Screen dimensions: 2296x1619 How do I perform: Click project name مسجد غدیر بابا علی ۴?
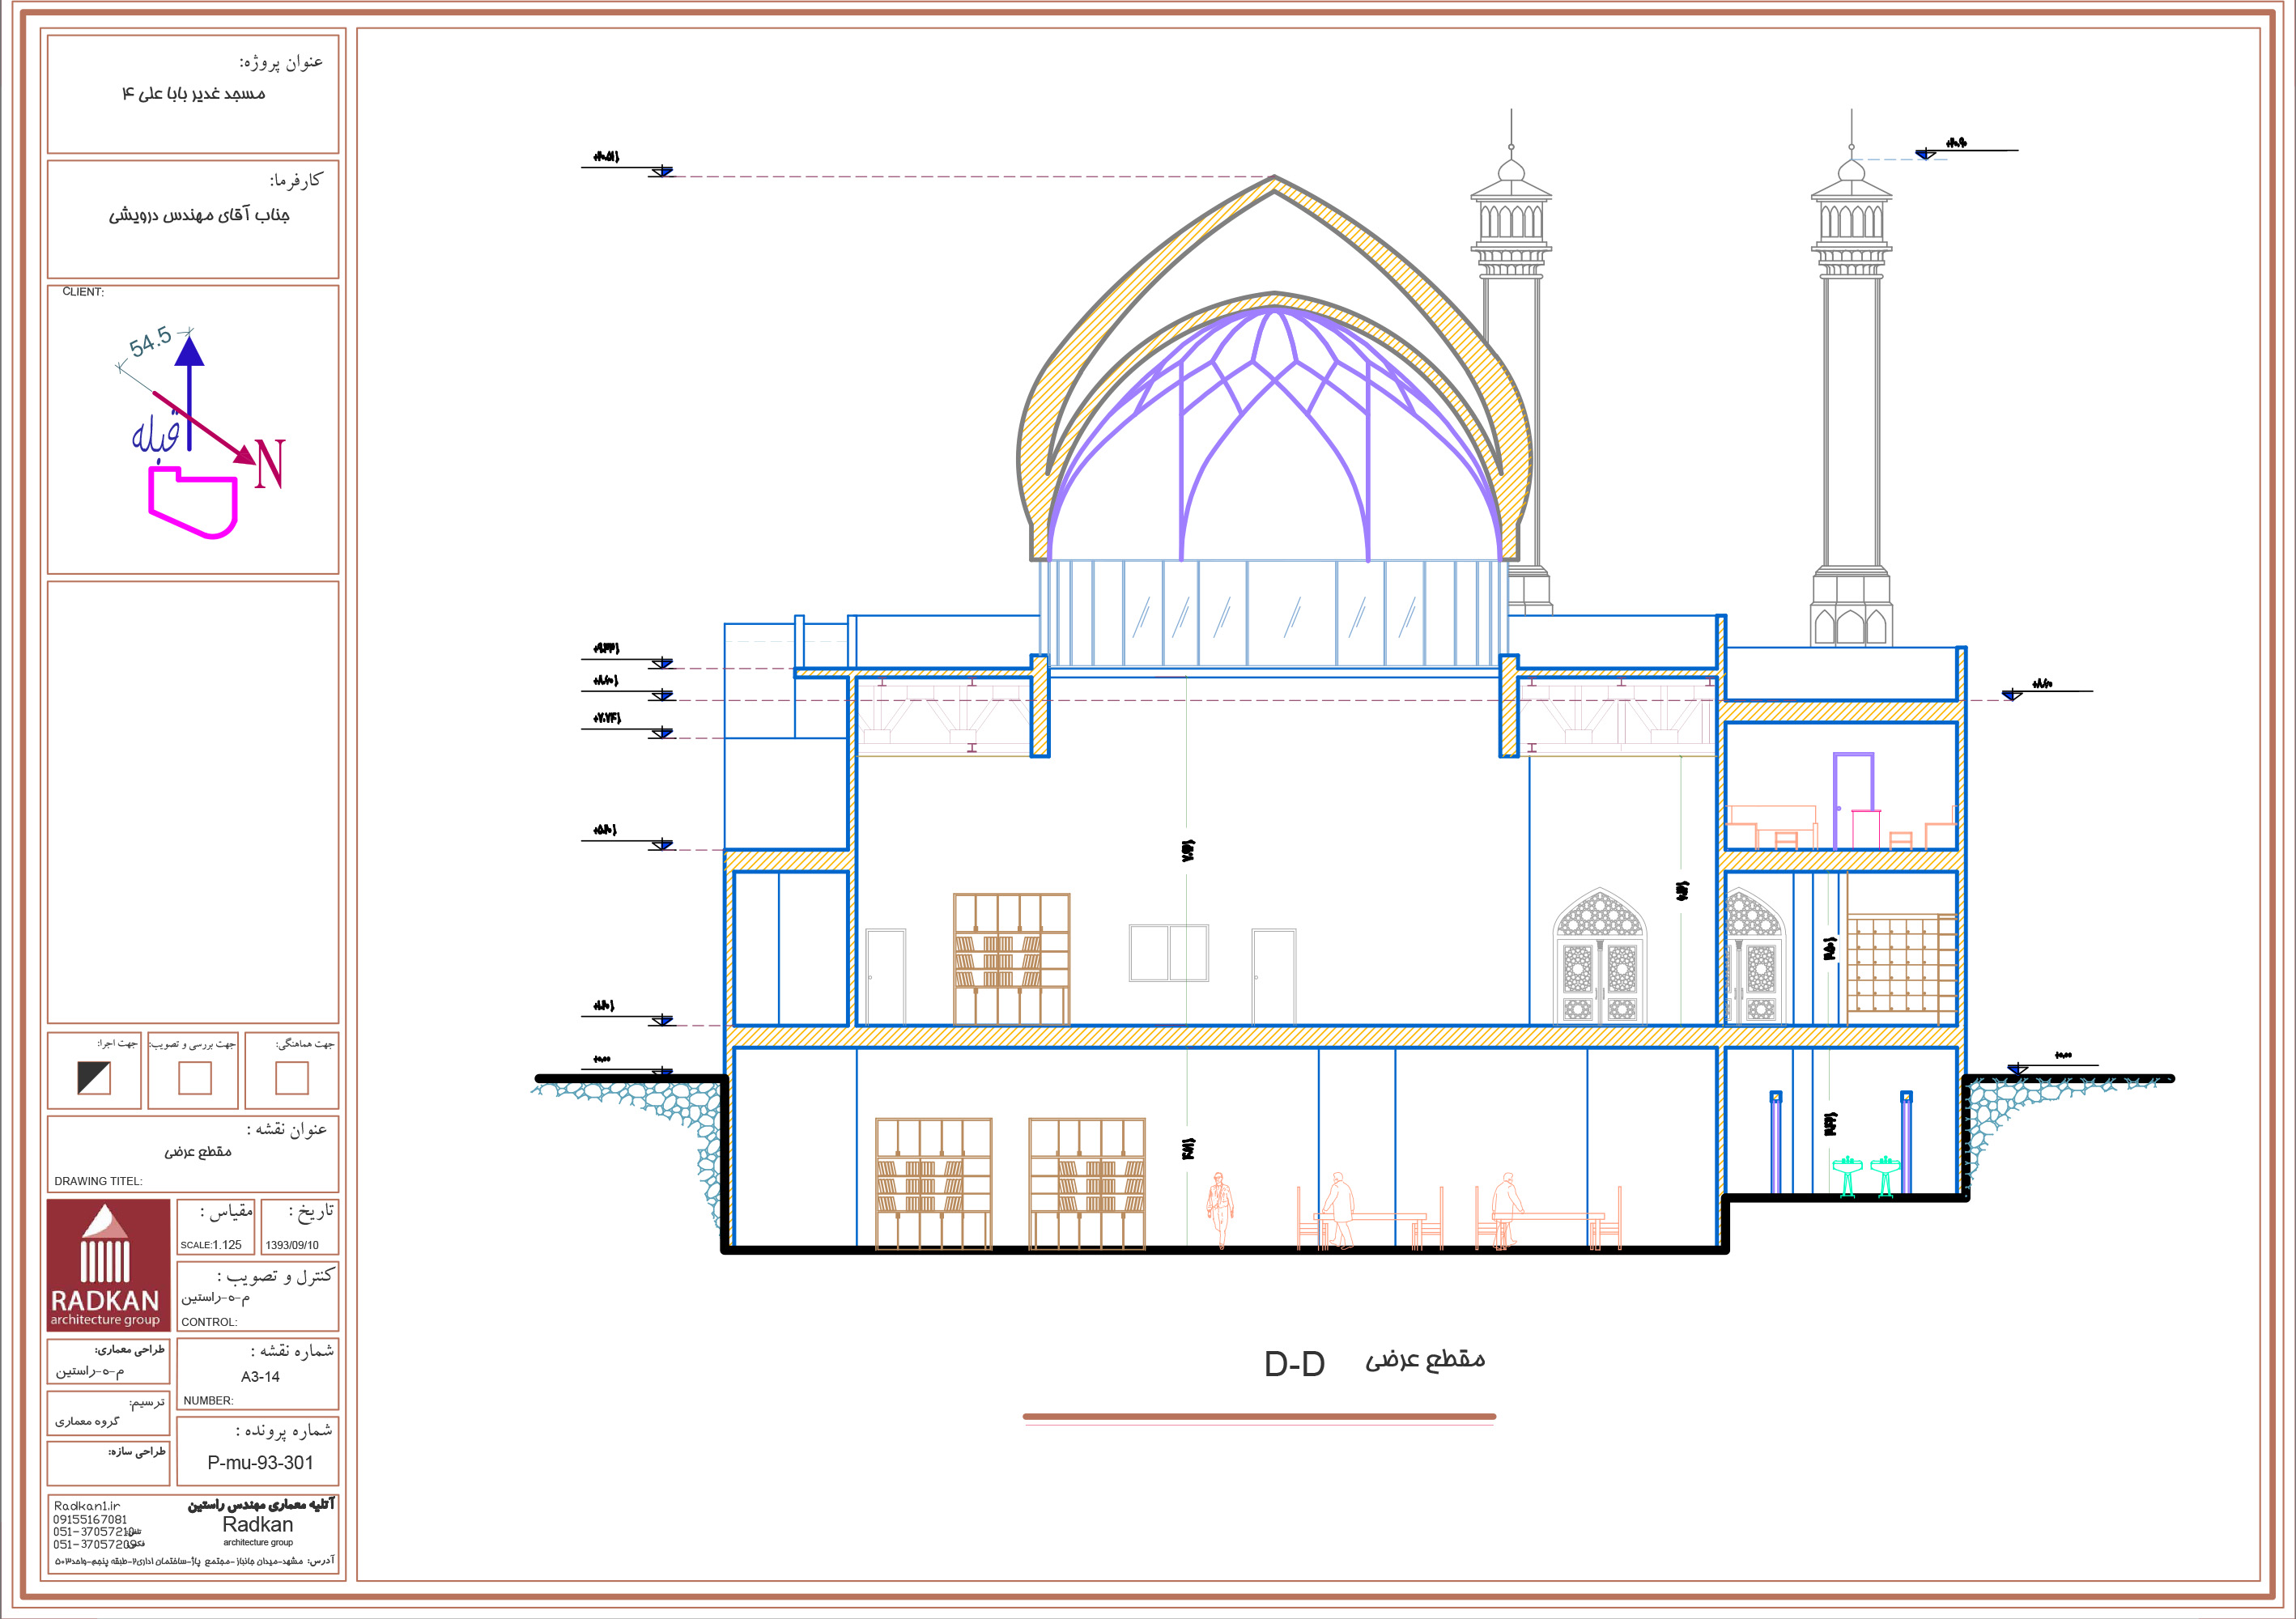(194, 93)
